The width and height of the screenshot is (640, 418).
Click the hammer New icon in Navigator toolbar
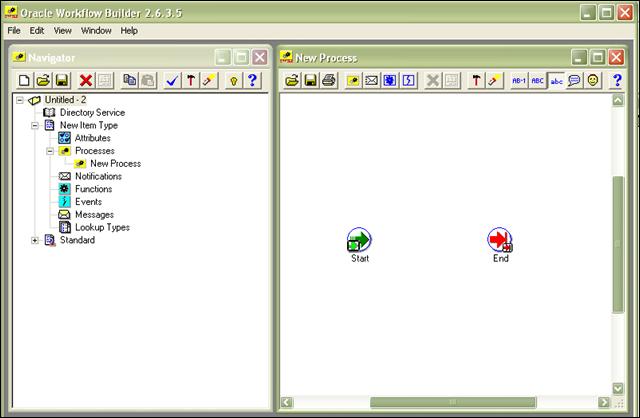190,80
